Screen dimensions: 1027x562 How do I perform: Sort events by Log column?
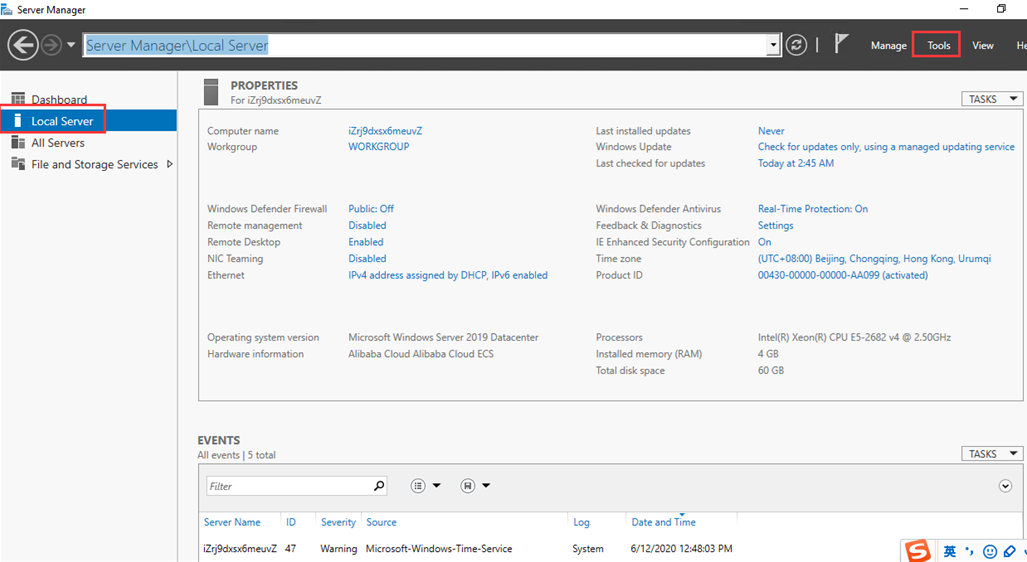(x=582, y=522)
